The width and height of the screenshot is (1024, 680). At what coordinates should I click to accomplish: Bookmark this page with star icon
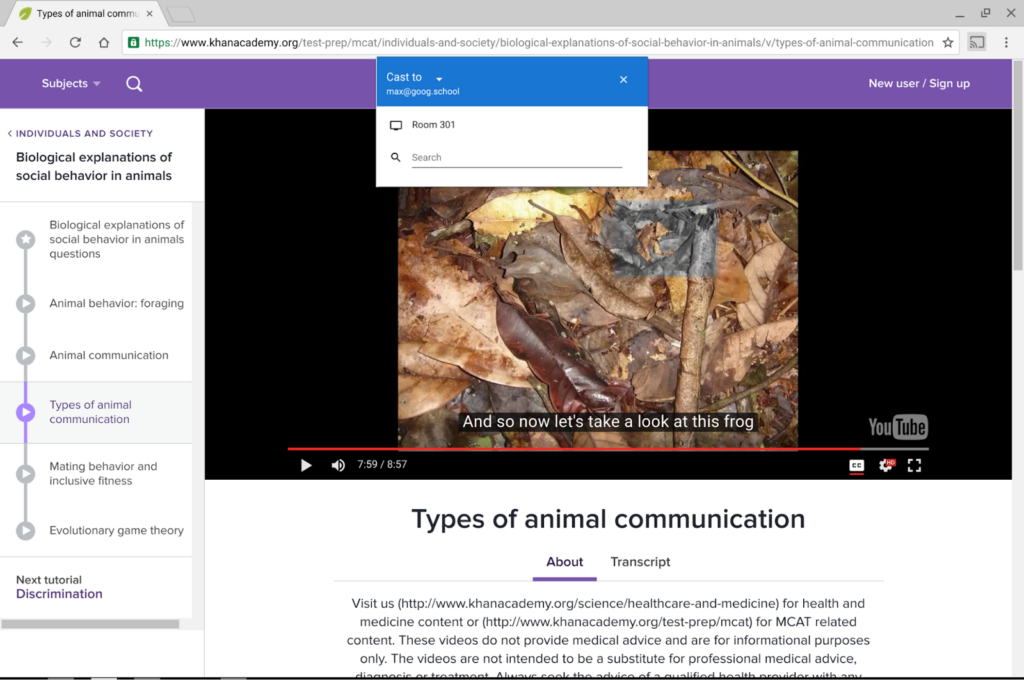point(948,42)
